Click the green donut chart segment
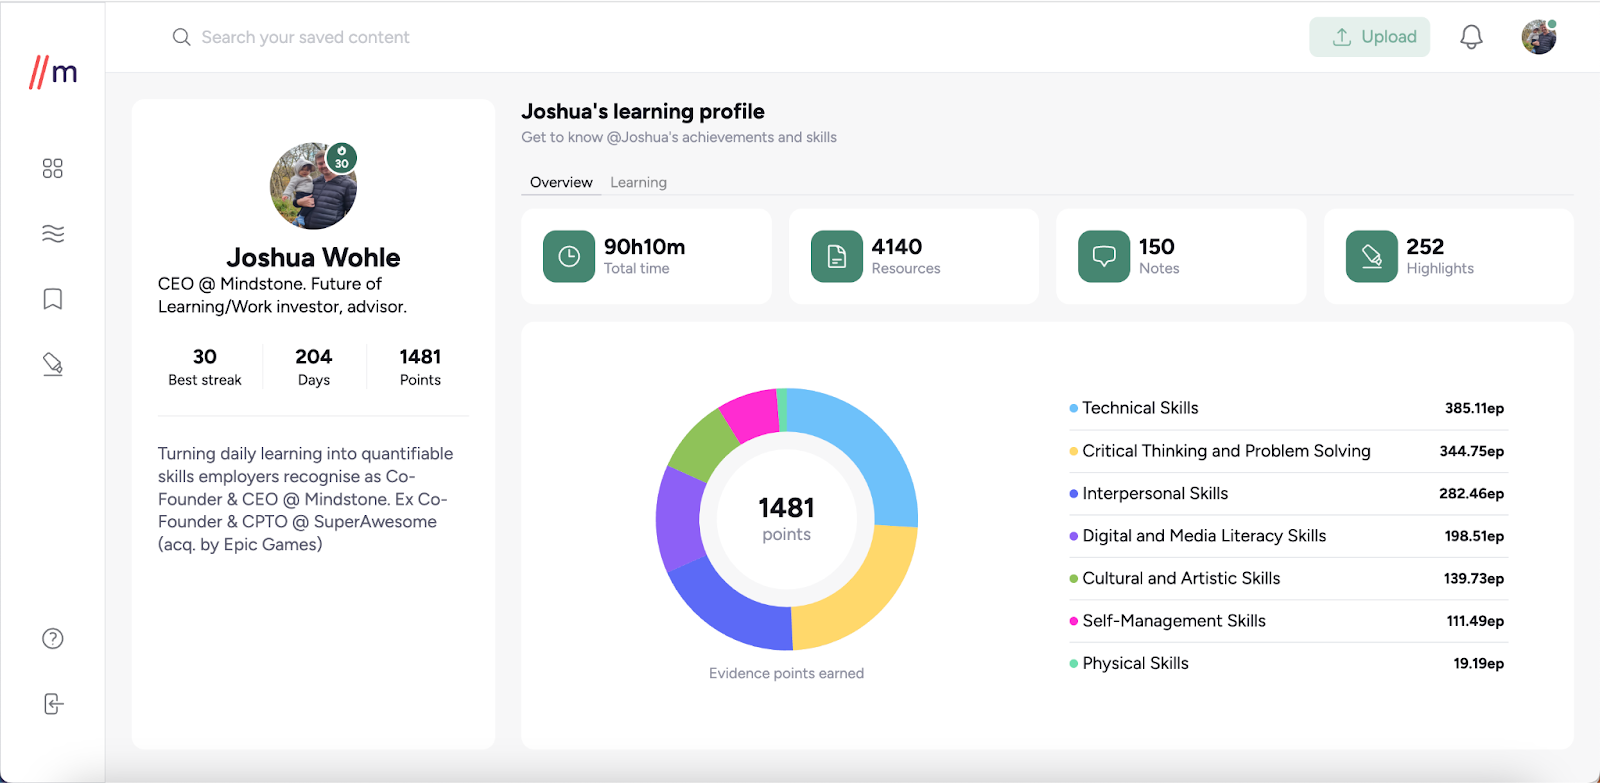 pyautogui.click(x=705, y=447)
